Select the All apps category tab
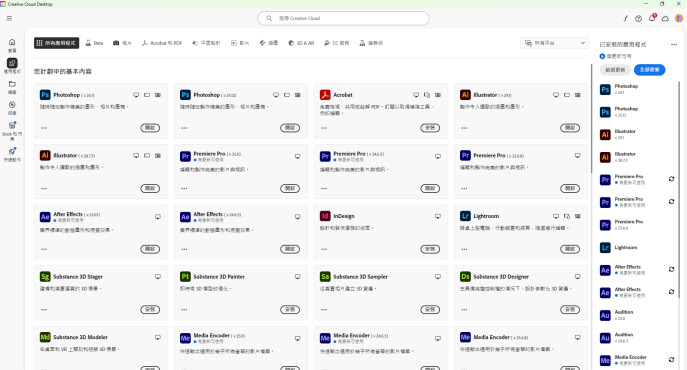The width and height of the screenshot is (687, 370). [x=57, y=43]
